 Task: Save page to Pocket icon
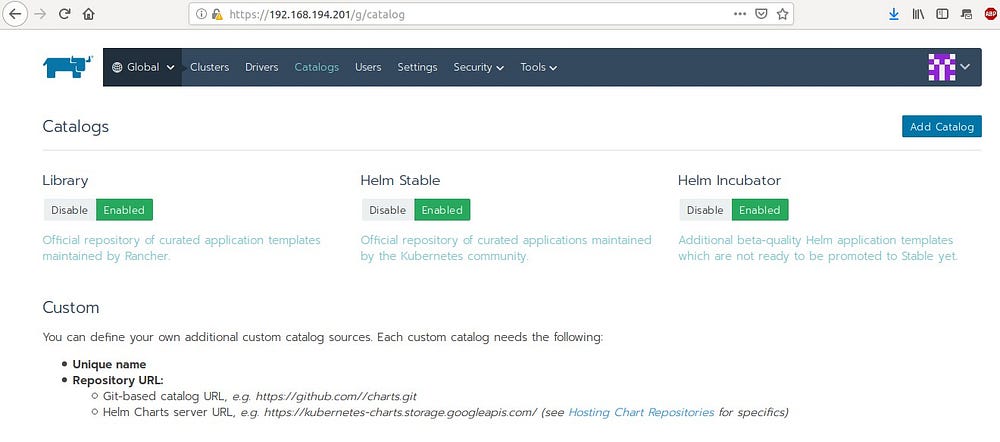[761, 13]
